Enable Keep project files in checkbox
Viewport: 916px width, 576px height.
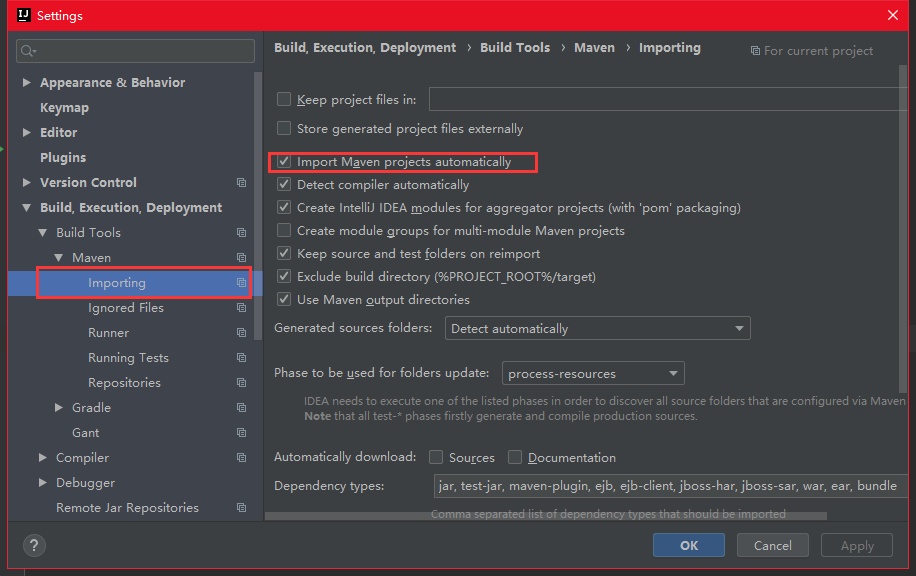click(x=284, y=99)
